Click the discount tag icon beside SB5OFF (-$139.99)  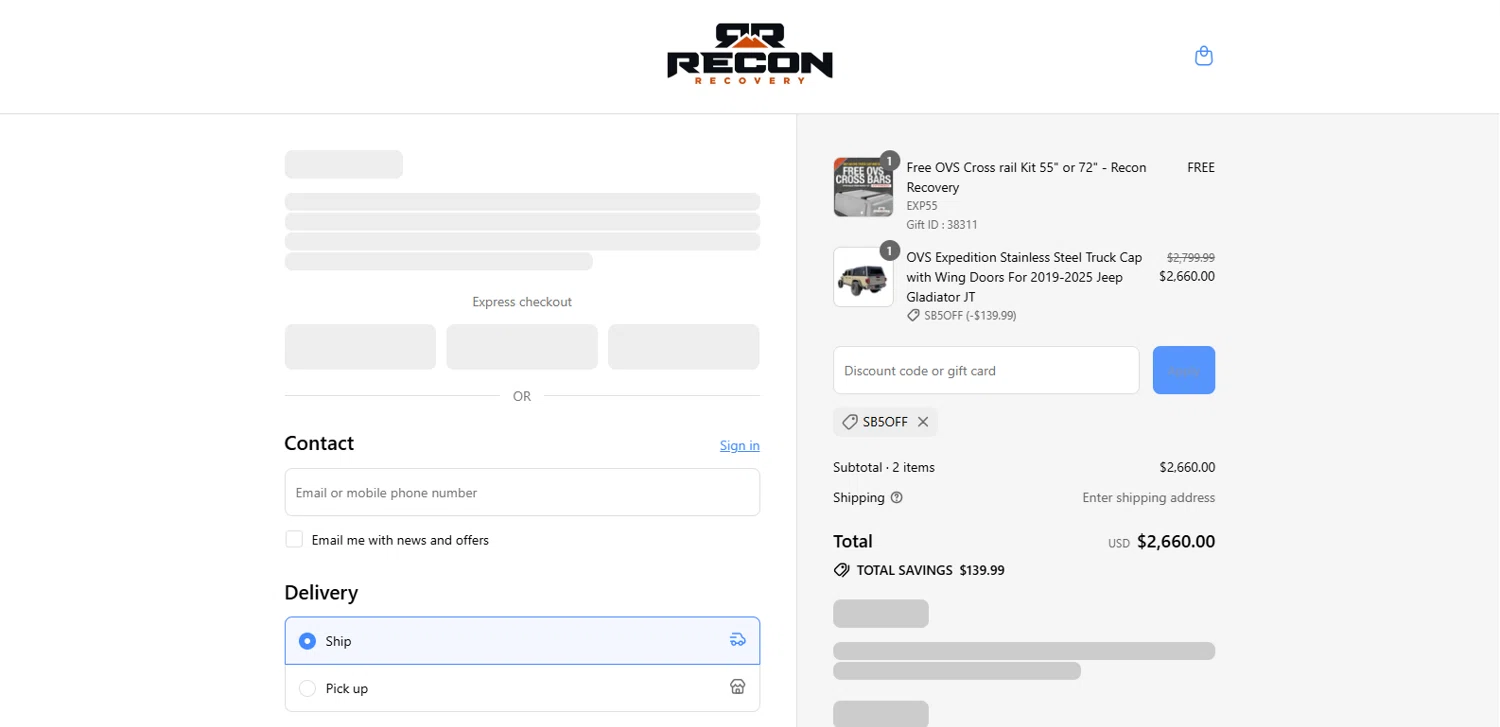pos(913,315)
